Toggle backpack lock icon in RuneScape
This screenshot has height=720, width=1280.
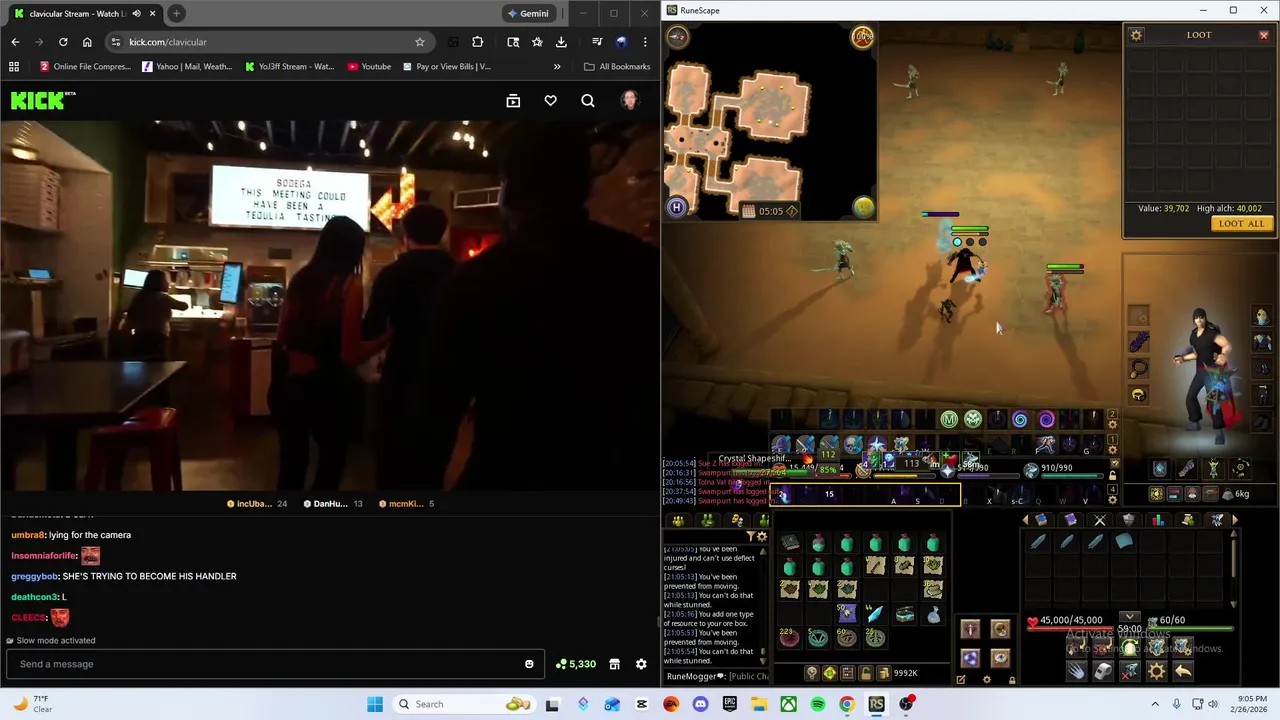point(866,673)
